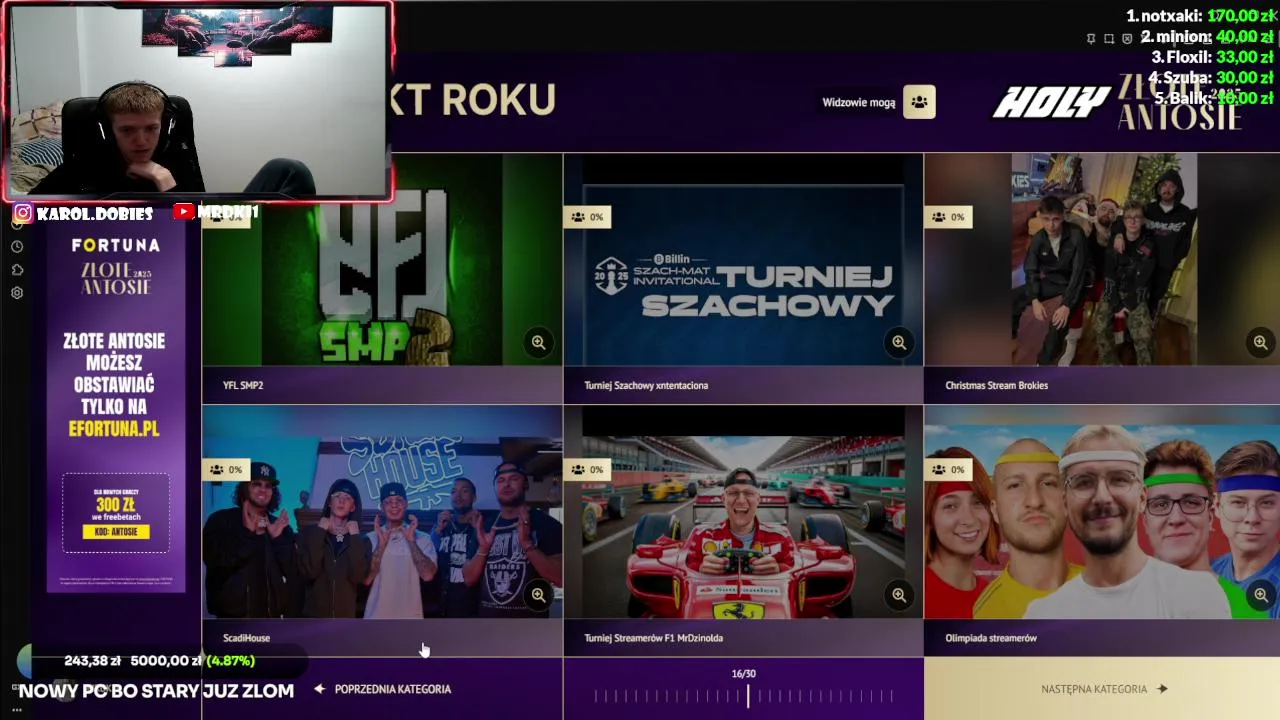Click the donor Floxil 33,00 zł entry
Image resolution: width=1280 pixels, height=720 pixels.
coord(1212,58)
